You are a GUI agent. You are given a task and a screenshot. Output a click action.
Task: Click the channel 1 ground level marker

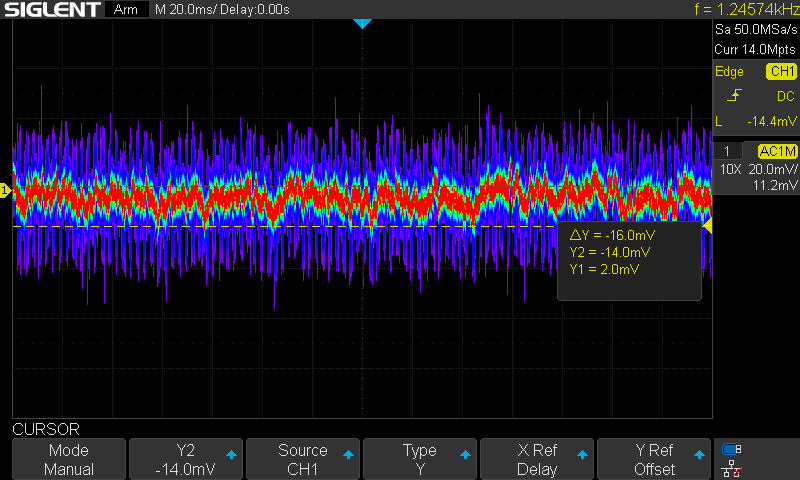pos(5,191)
